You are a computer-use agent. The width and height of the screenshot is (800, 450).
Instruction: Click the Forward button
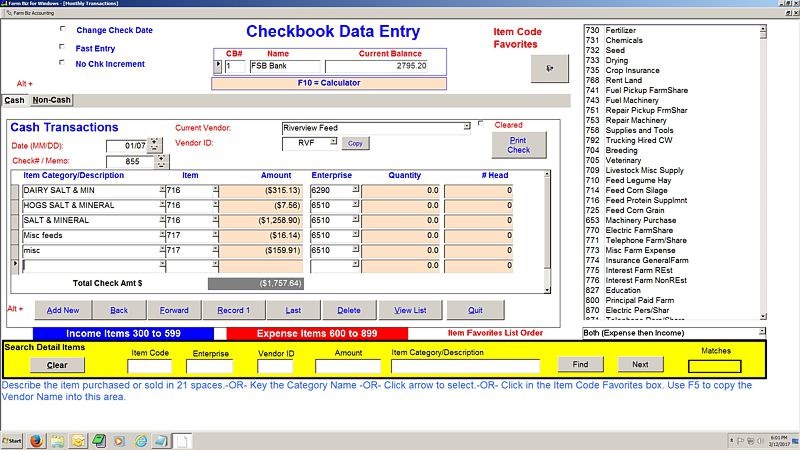[x=174, y=310]
